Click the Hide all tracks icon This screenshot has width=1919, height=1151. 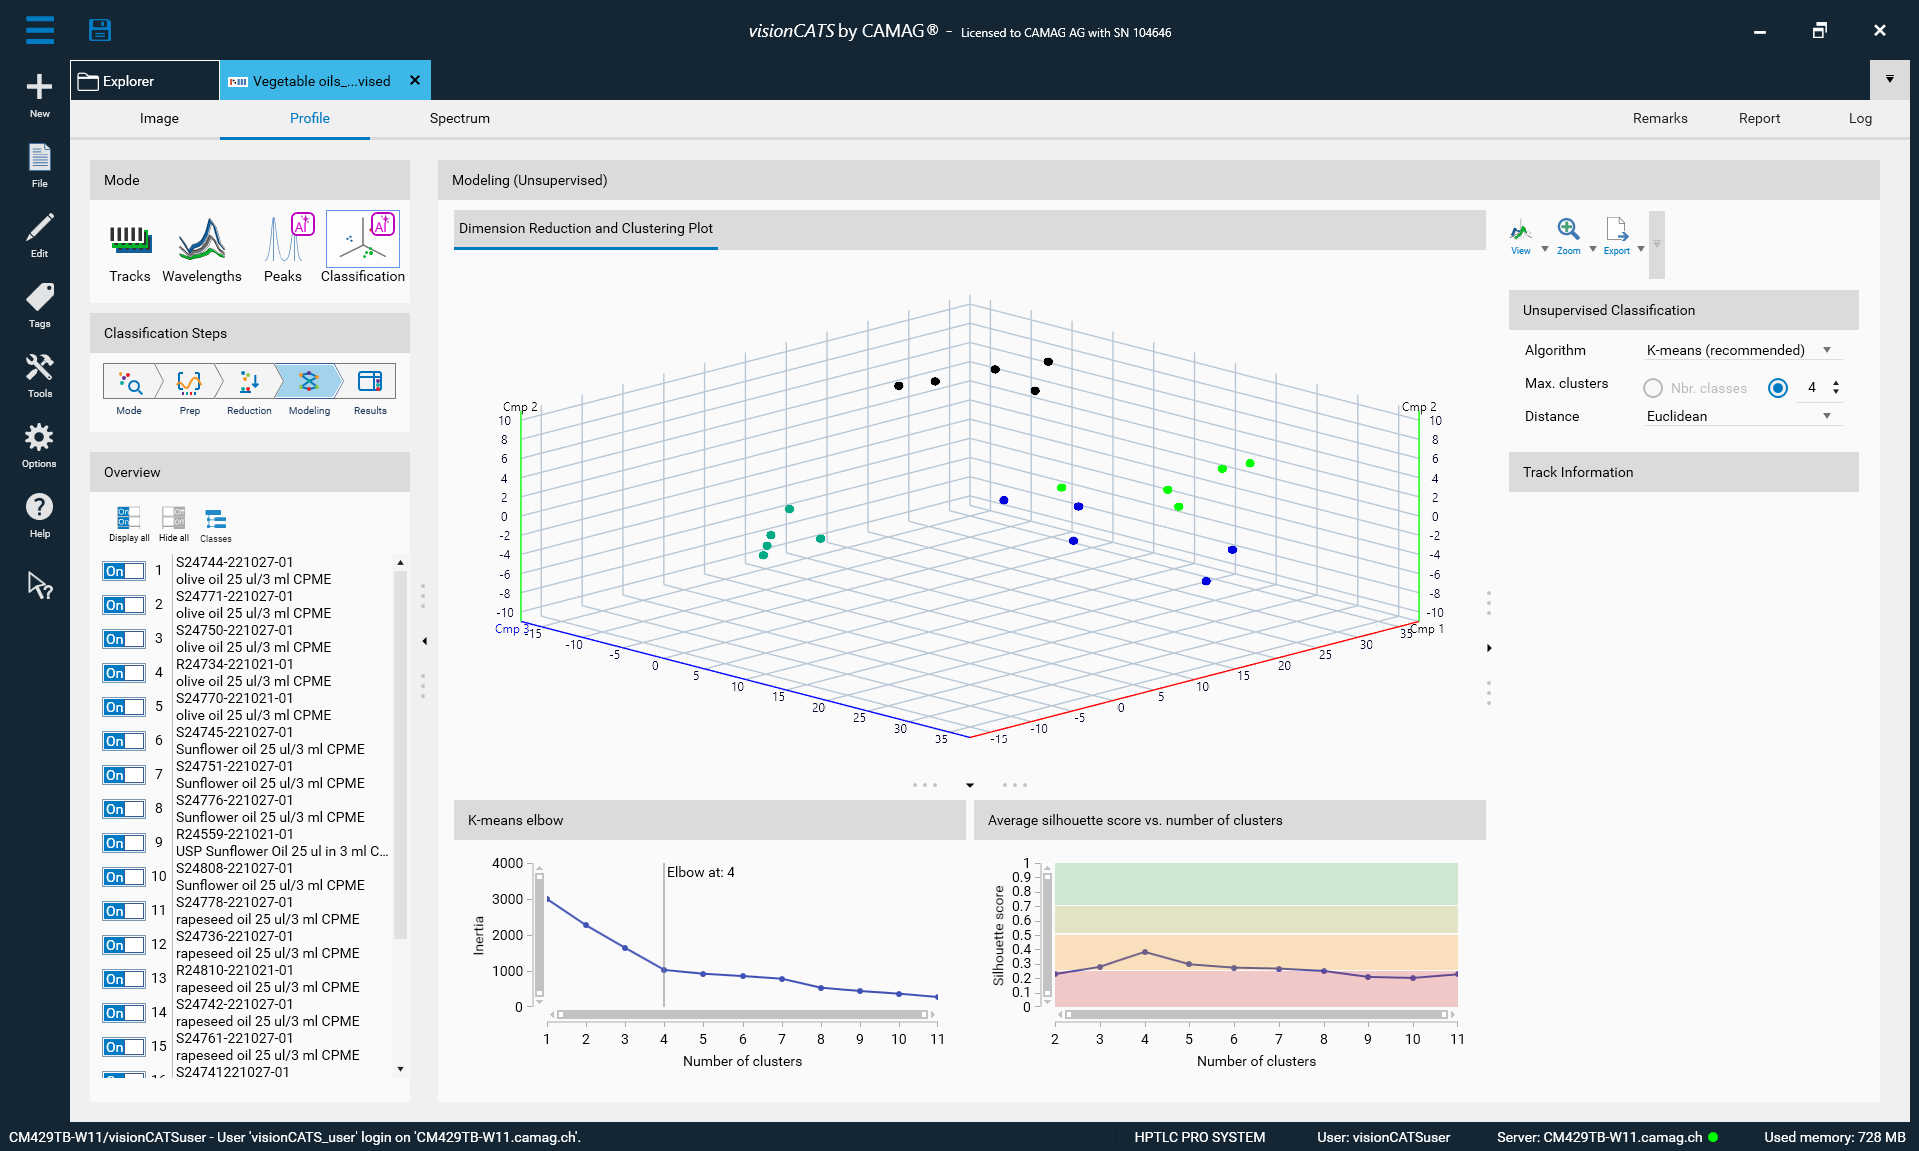pos(173,518)
